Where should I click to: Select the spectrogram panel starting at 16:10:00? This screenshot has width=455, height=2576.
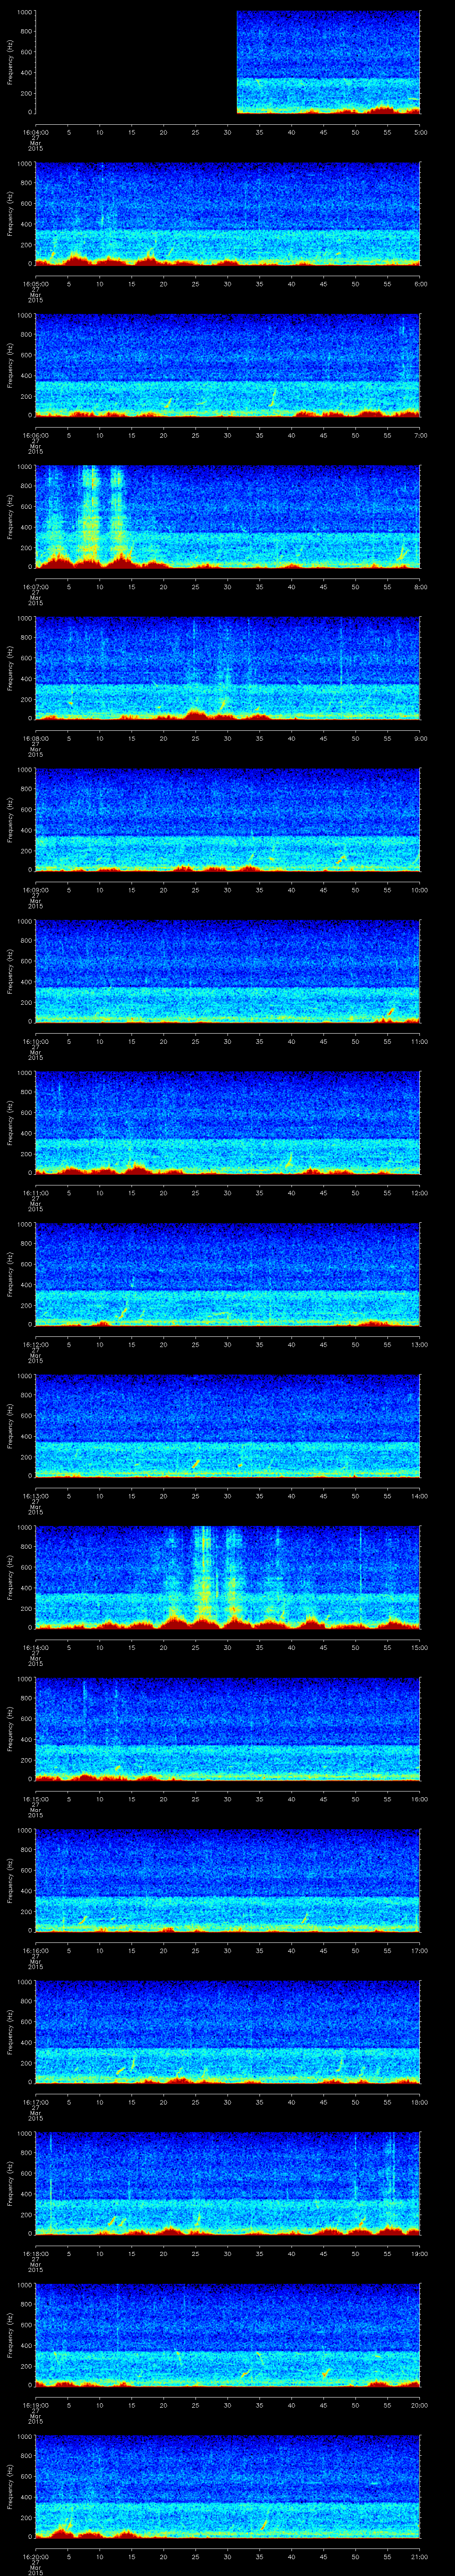pos(227,971)
